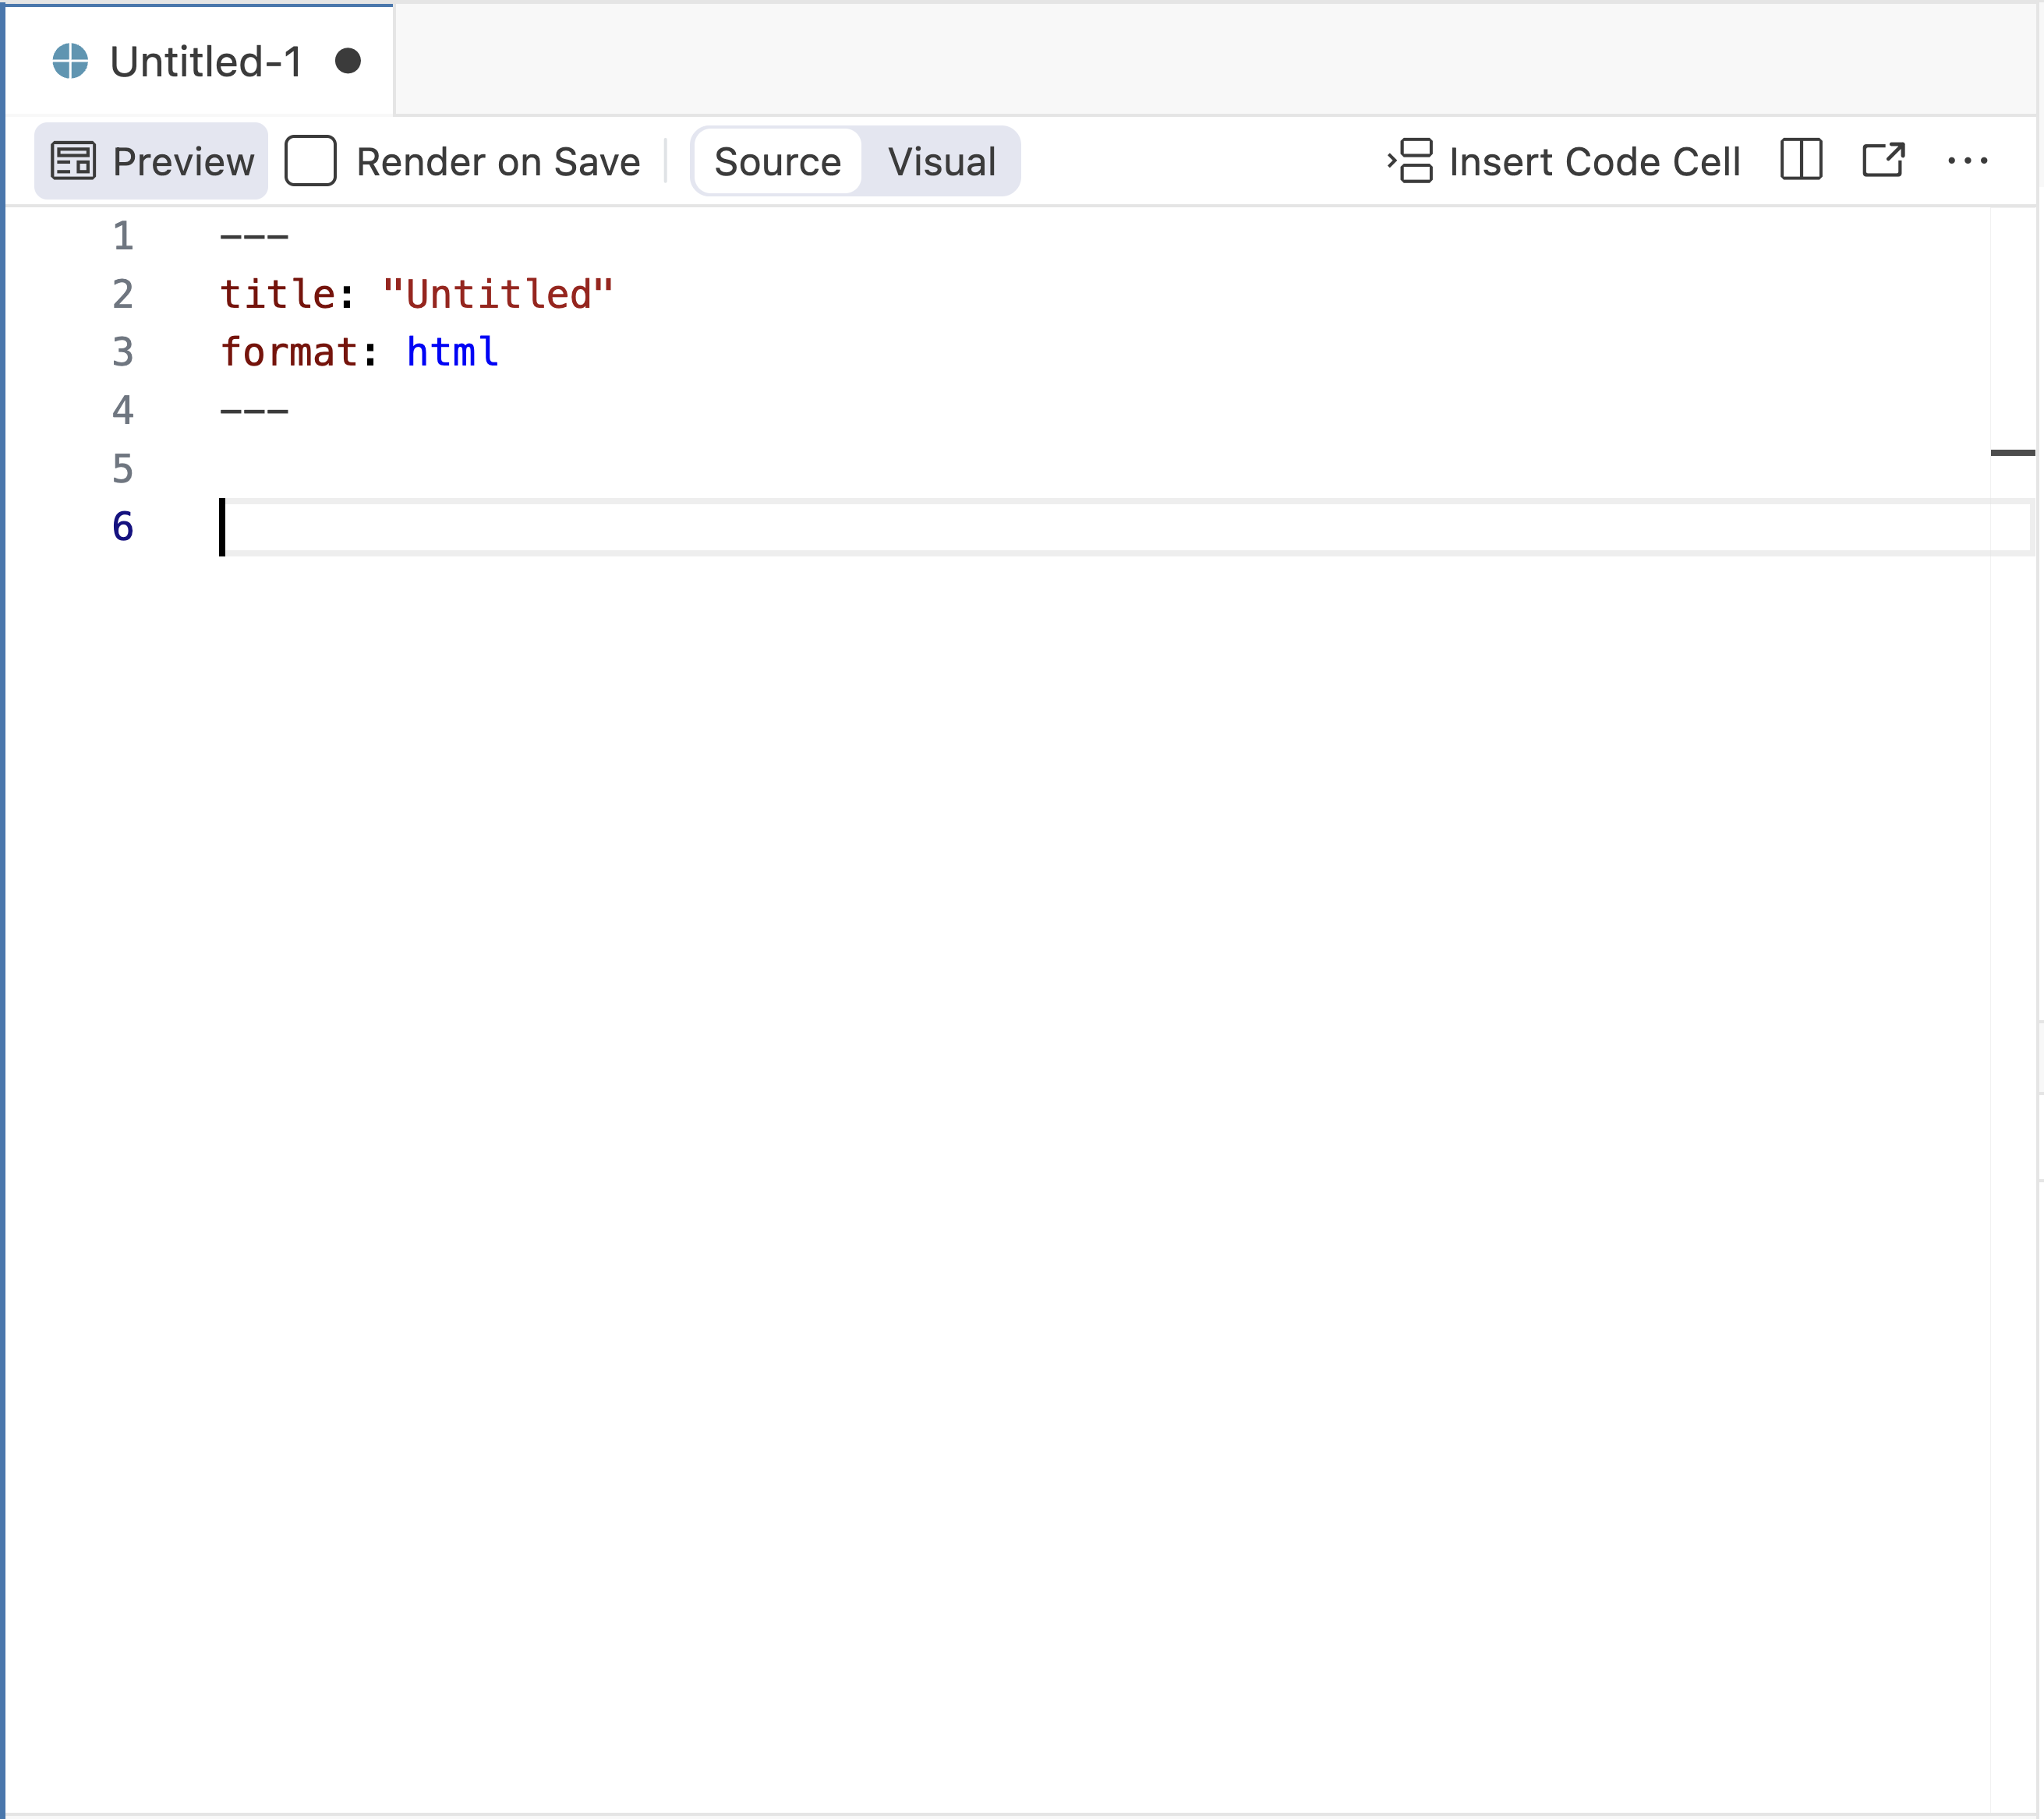Click the Preview document icon
2044x1819 pixels.
[x=73, y=161]
